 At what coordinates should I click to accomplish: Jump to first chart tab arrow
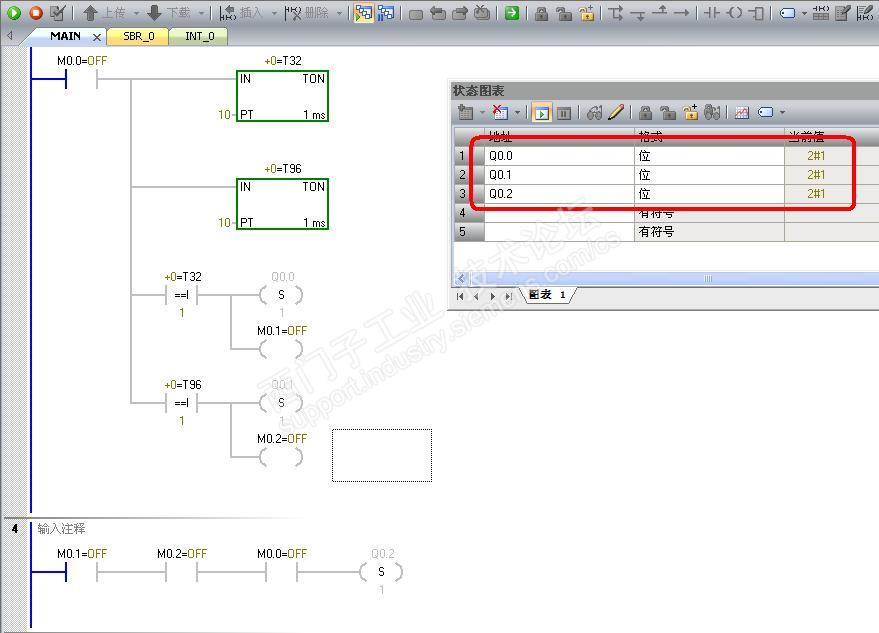460,296
